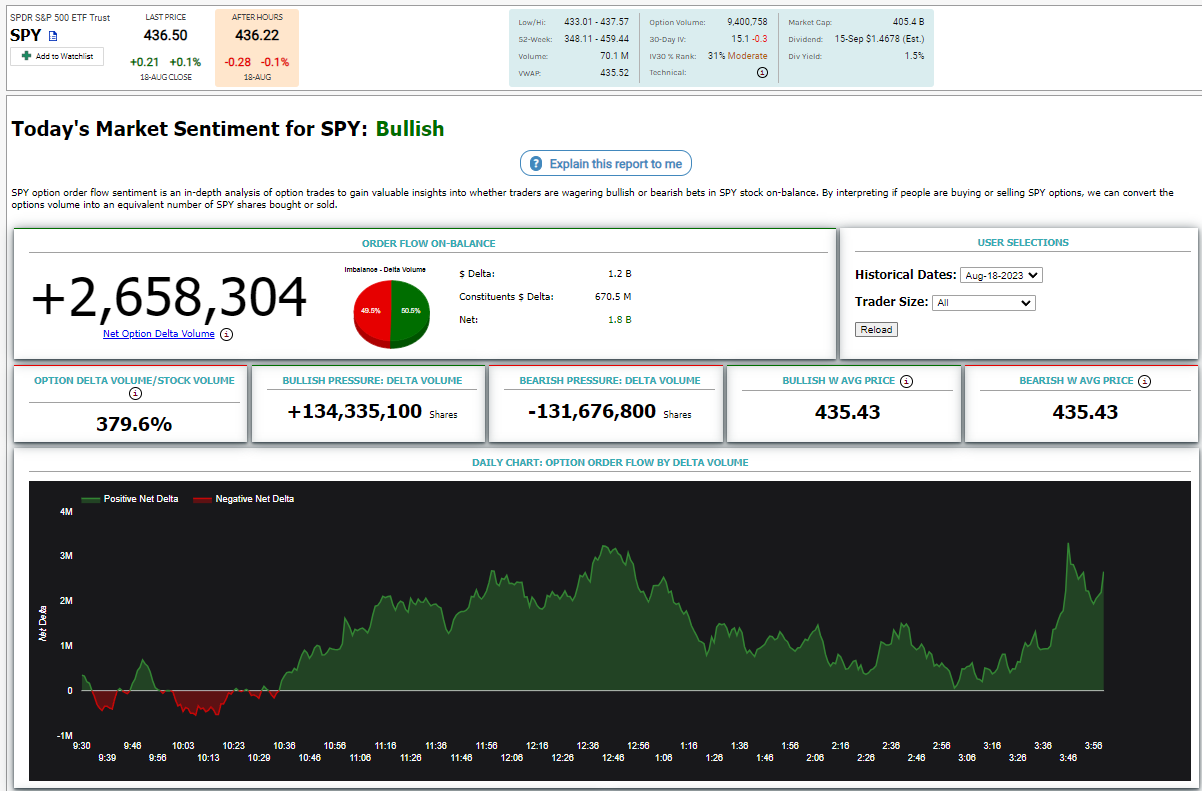Click the info icon beside Net Option Delta Volume
The image size is (1202, 791).
[226, 334]
